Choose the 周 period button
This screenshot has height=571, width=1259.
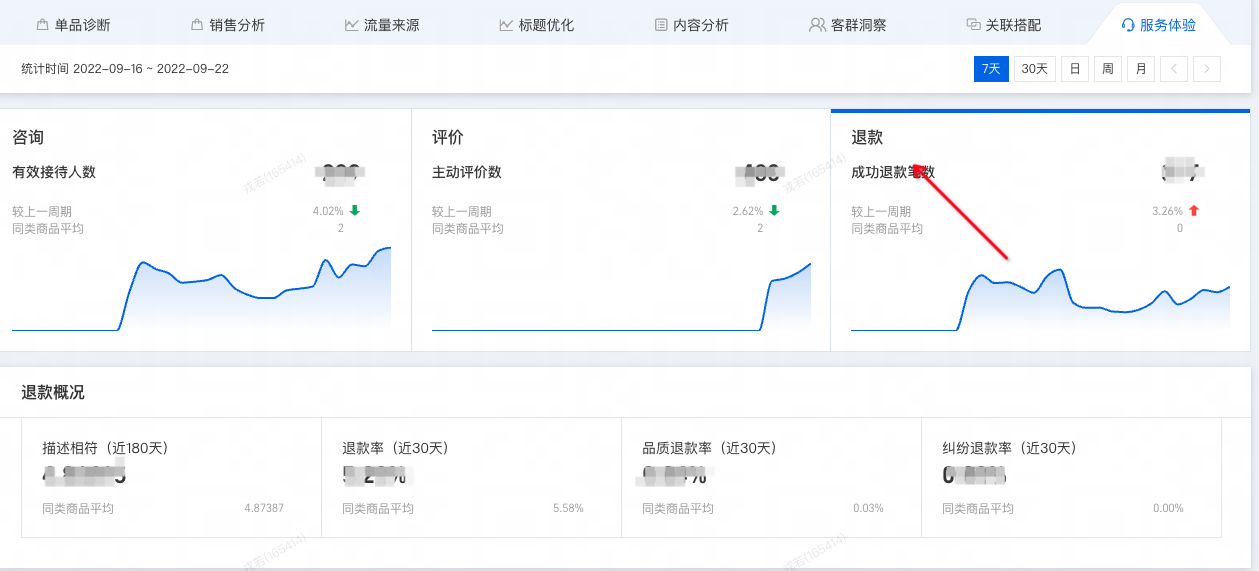(x=1108, y=69)
